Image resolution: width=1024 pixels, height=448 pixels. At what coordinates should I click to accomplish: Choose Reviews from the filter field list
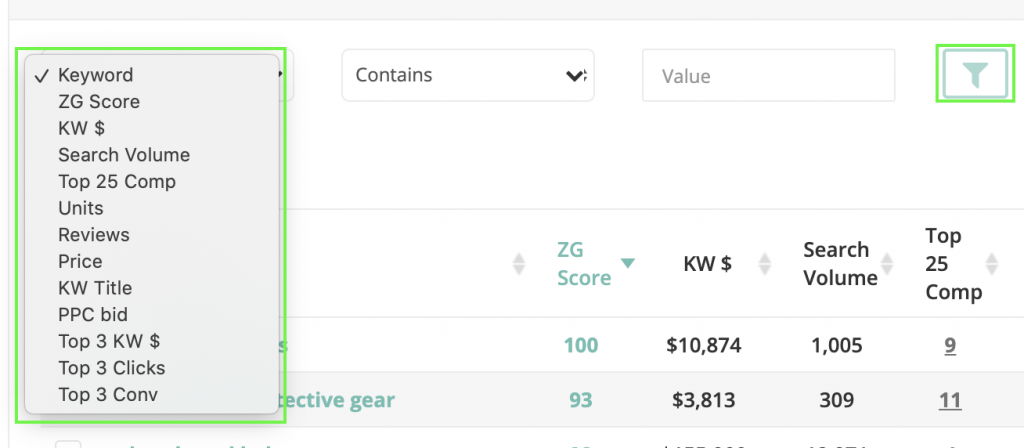point(94,235)
